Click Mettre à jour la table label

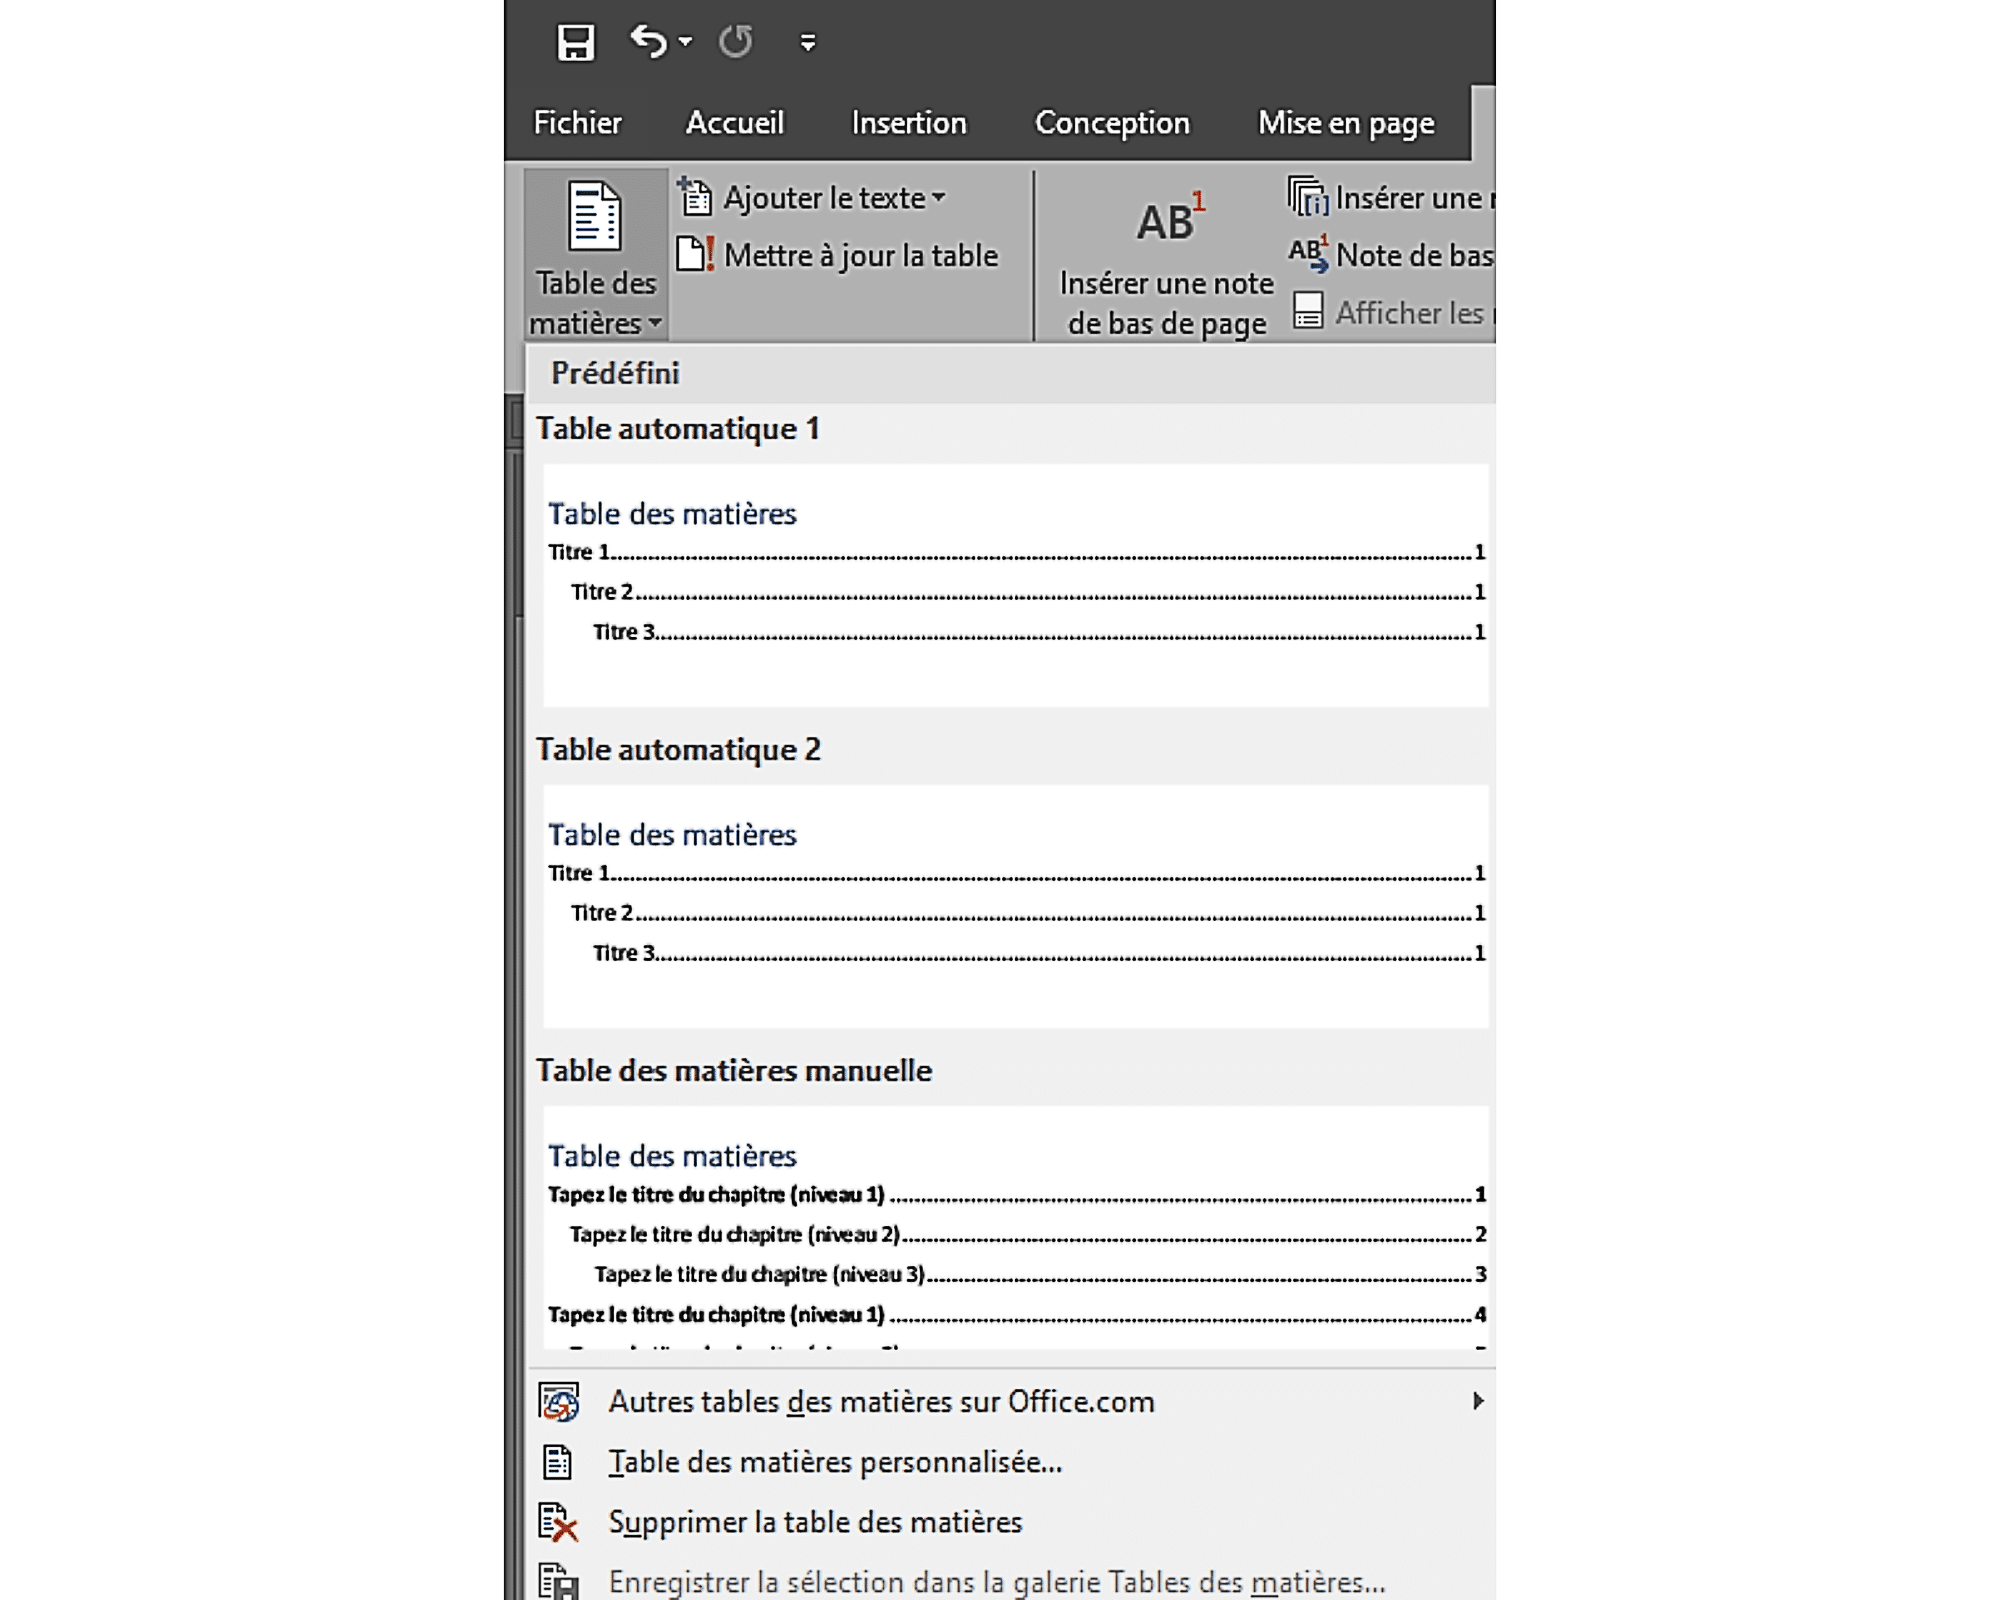click(x=861, y=255)
